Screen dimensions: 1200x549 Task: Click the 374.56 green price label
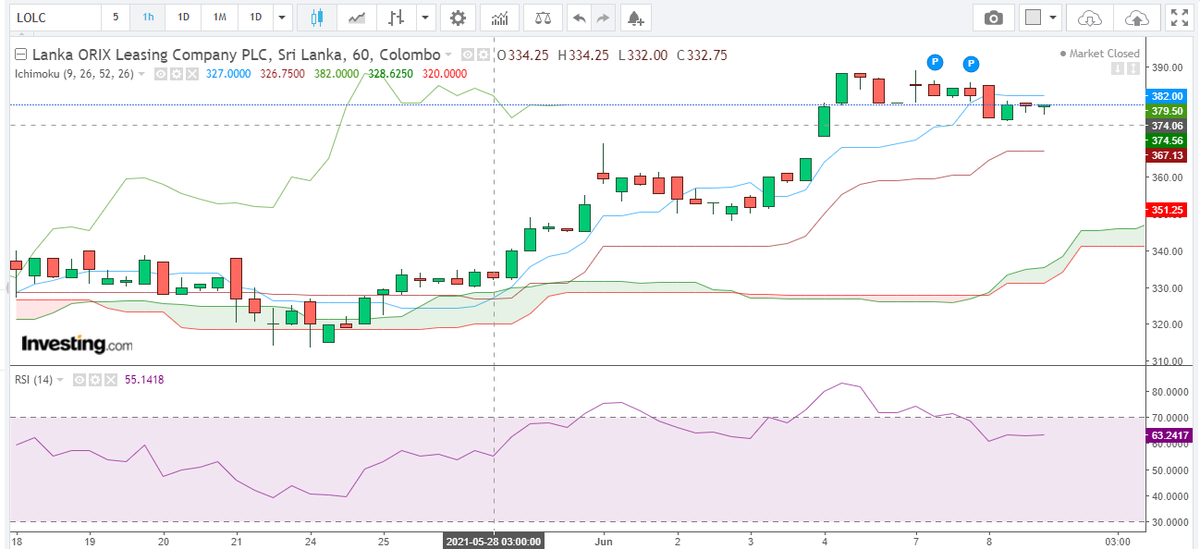pos(1168,141)
